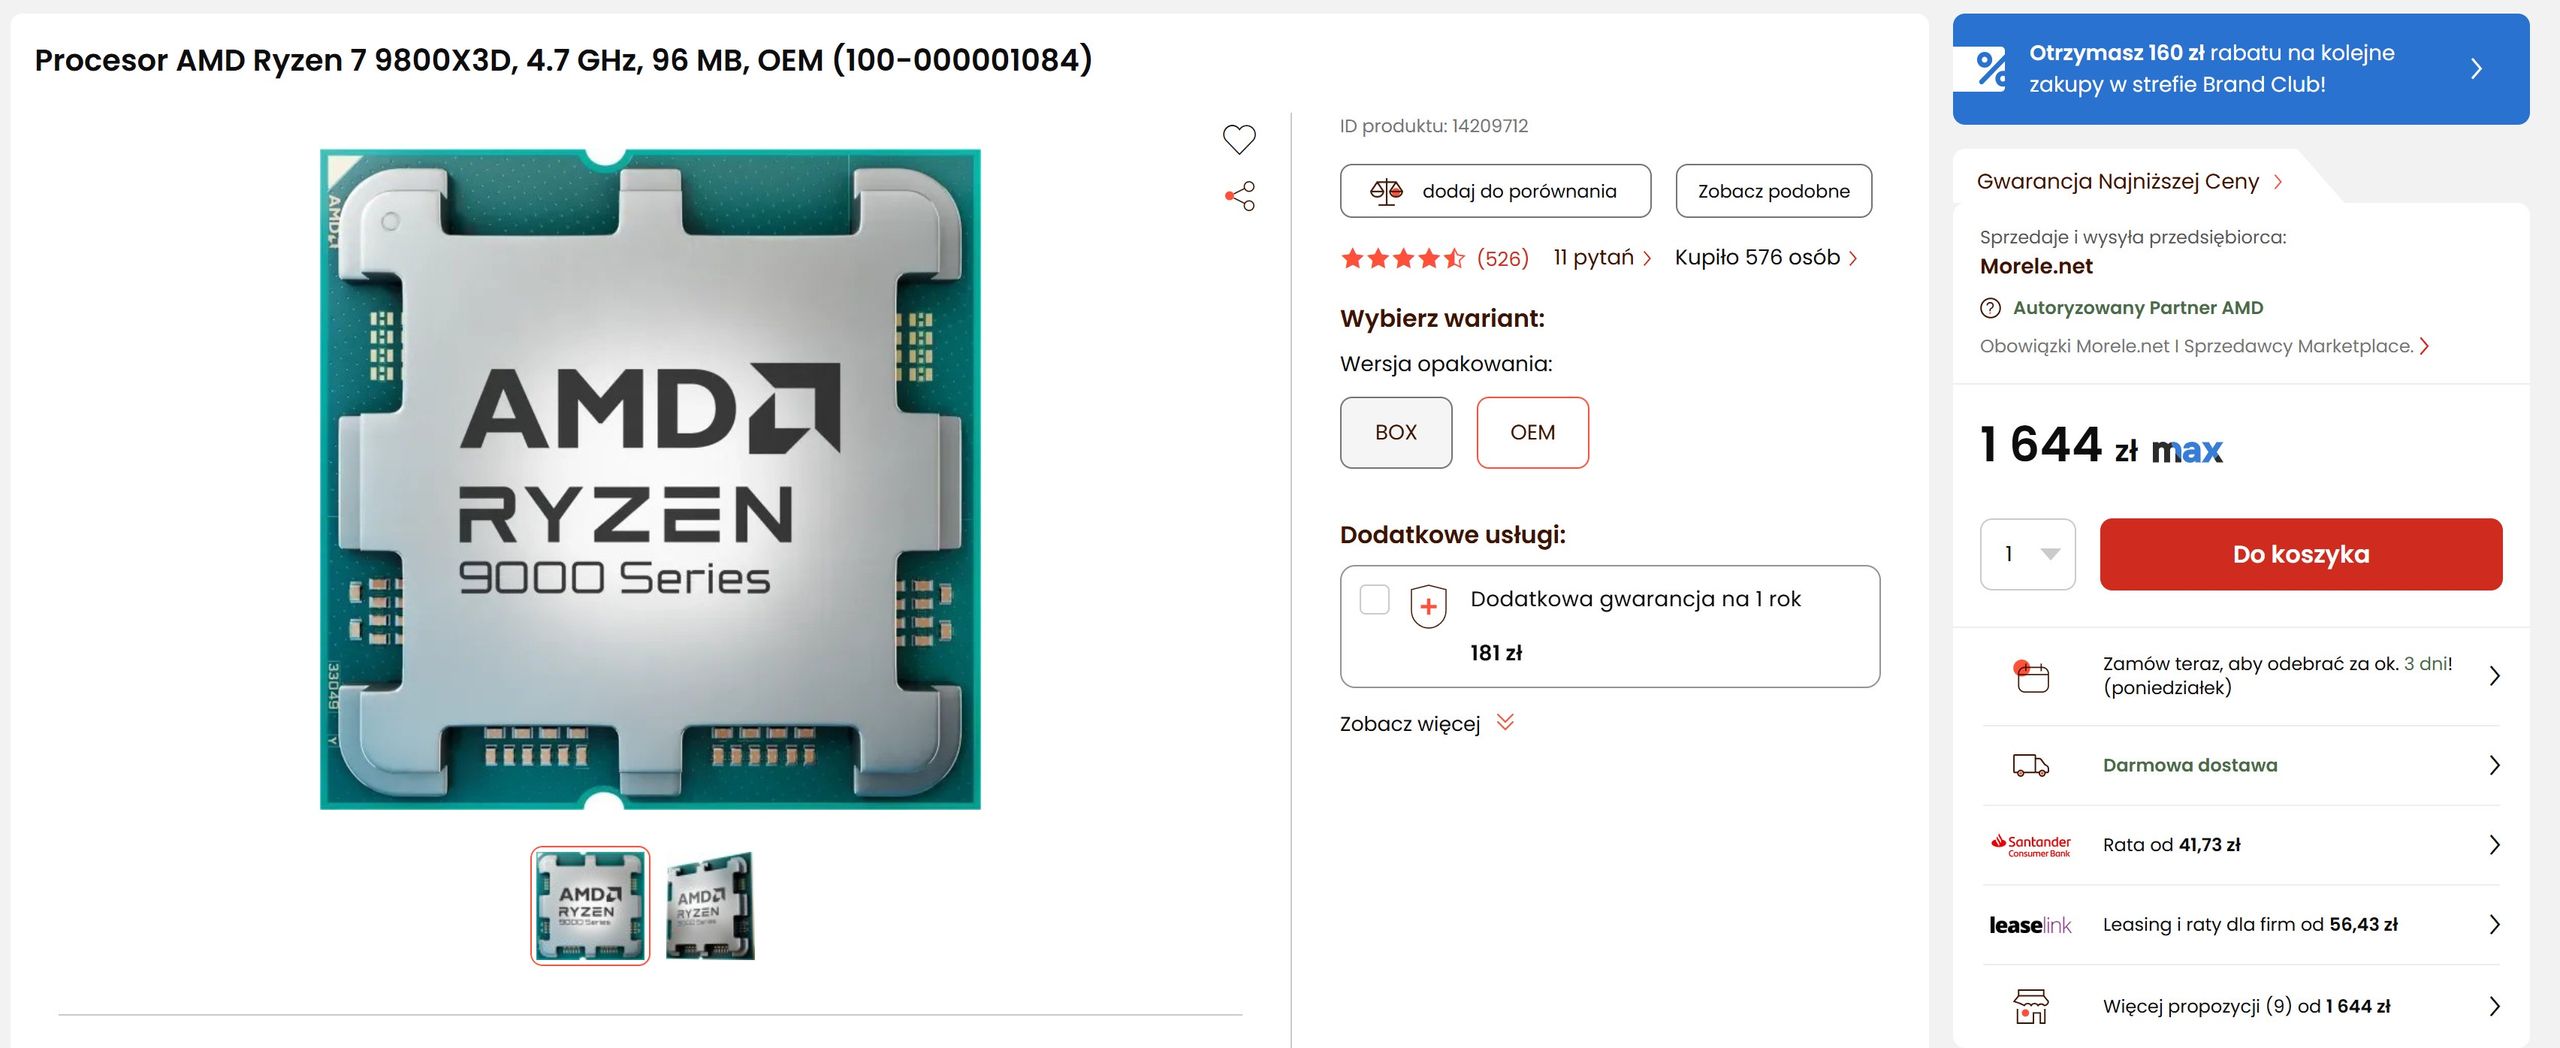Click the shield plus warranty icon
The width and height of the screenshot is (2560, 1048).
(1428, 606)
